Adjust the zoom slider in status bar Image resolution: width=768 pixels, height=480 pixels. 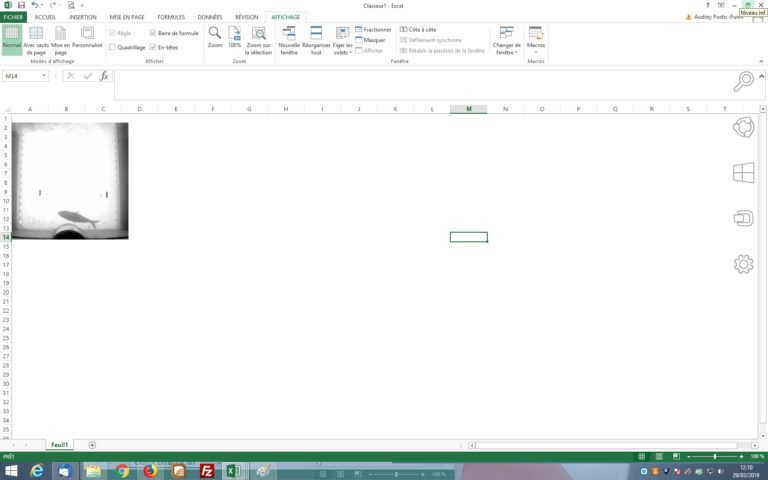pyautogui.click(x=714, y=456)
